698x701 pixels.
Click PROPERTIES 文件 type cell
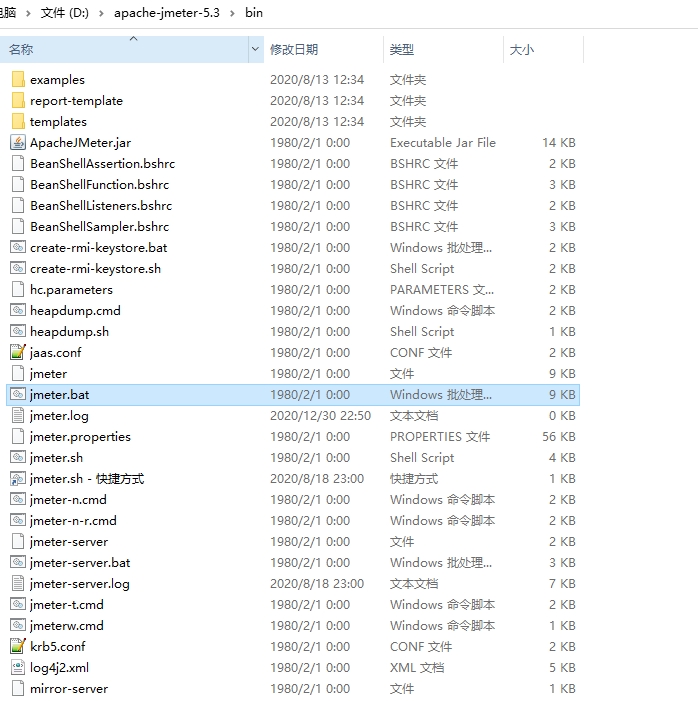[x=440, y=437]
